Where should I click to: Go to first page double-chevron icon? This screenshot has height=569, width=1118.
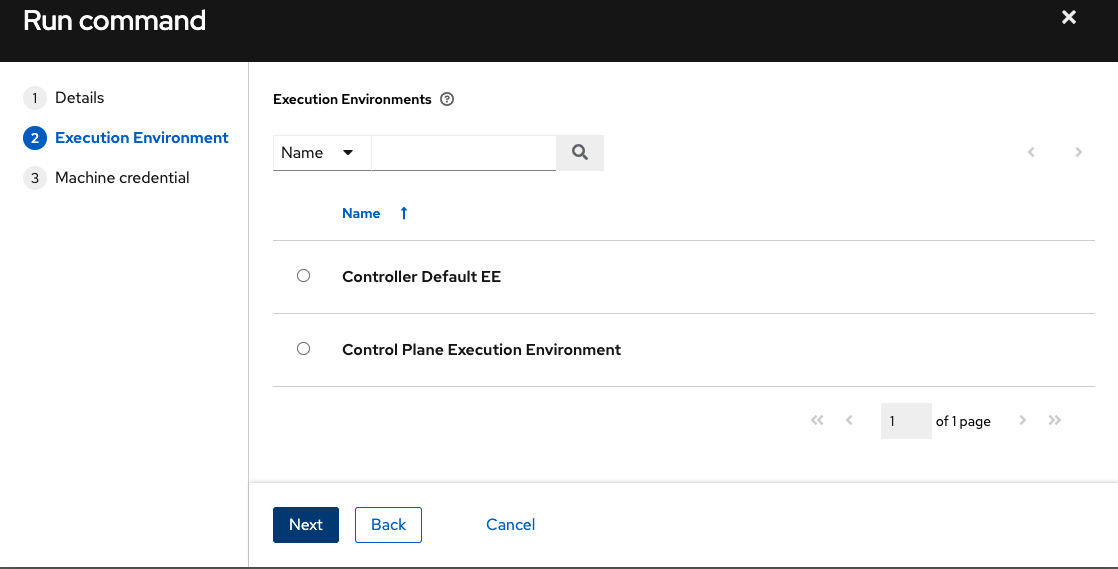click(x=817, y=421)
